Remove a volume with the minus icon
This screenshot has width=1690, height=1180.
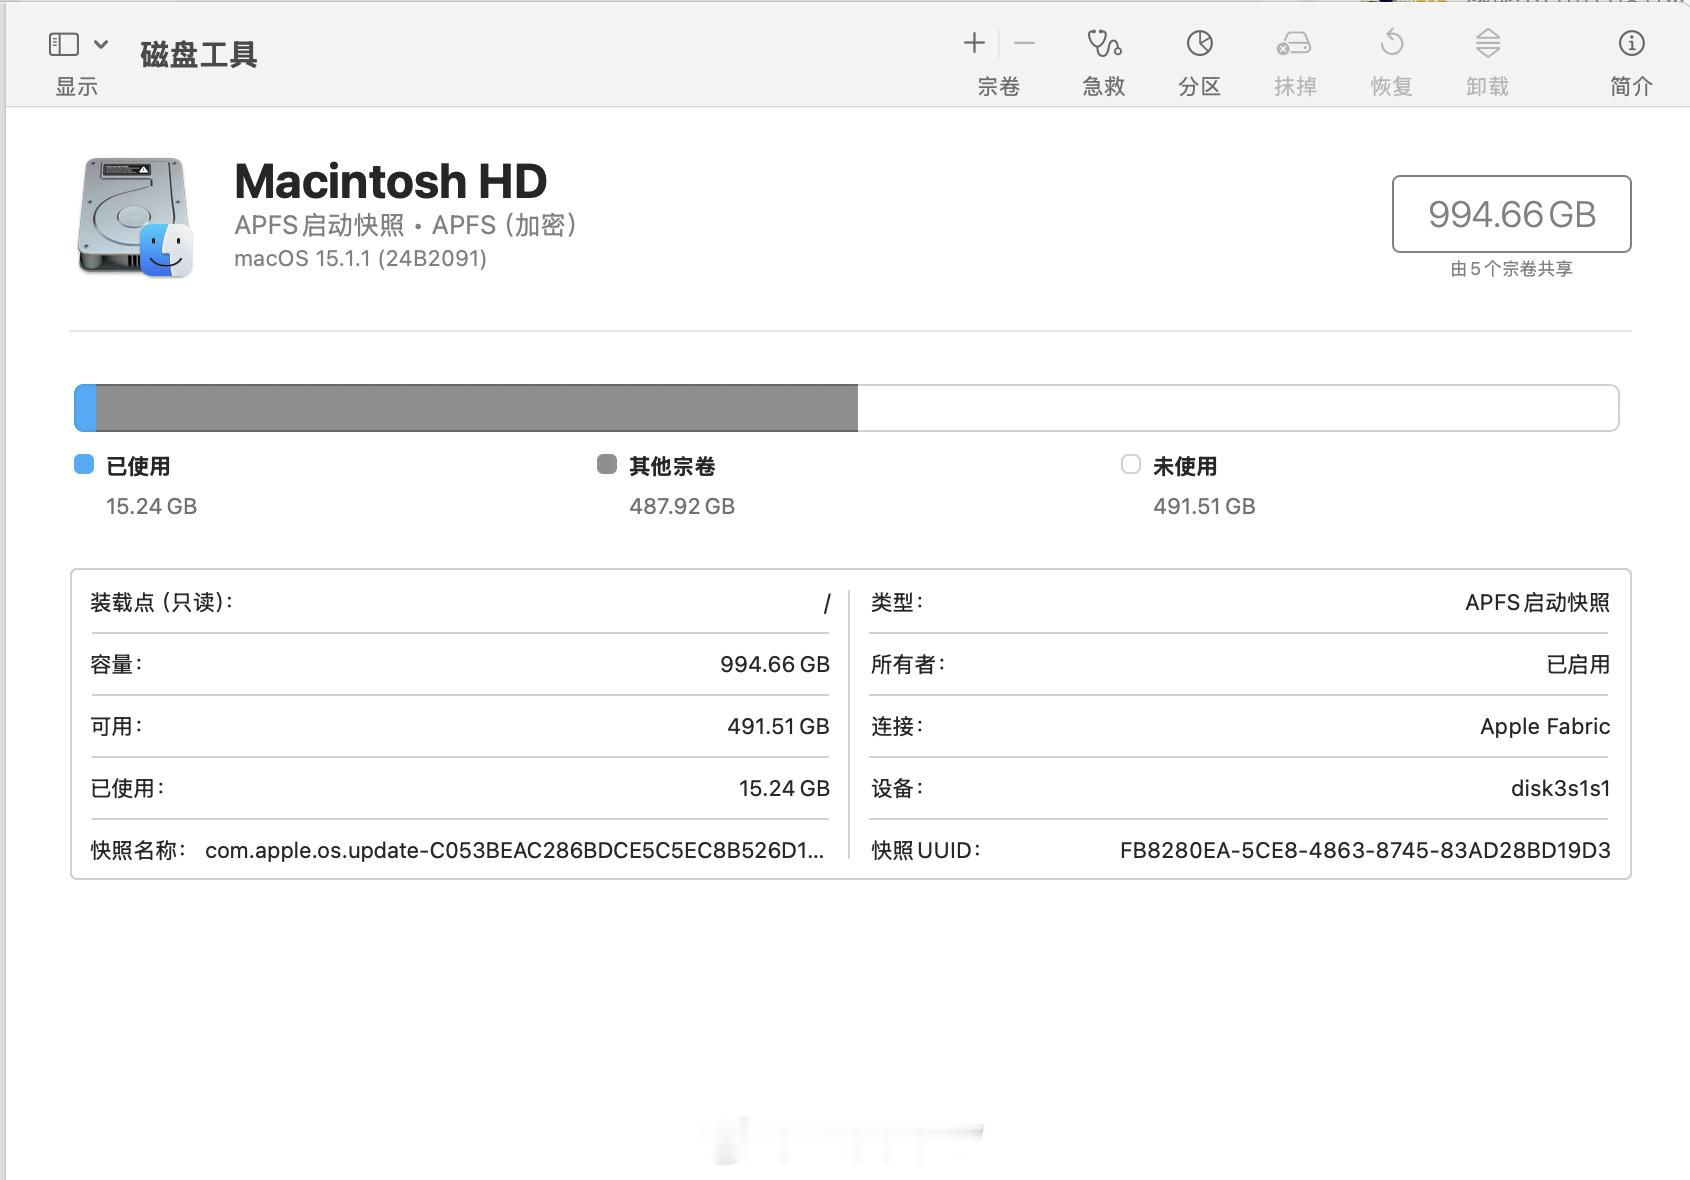coord(1024,43)
